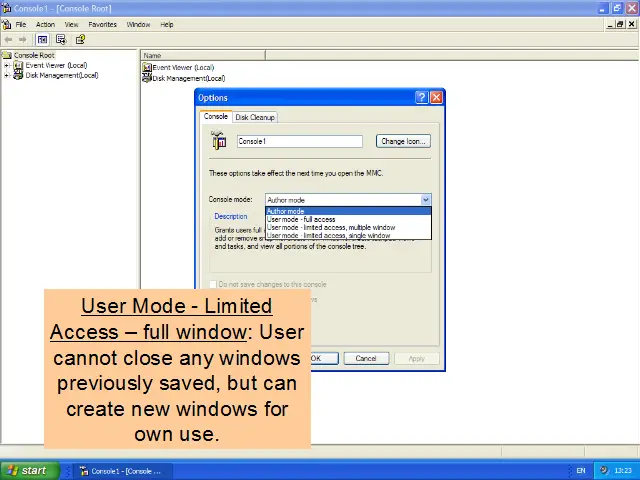Click the Back arrow in the toolbar
The image size is (640, 480).
tap(9, 39)
